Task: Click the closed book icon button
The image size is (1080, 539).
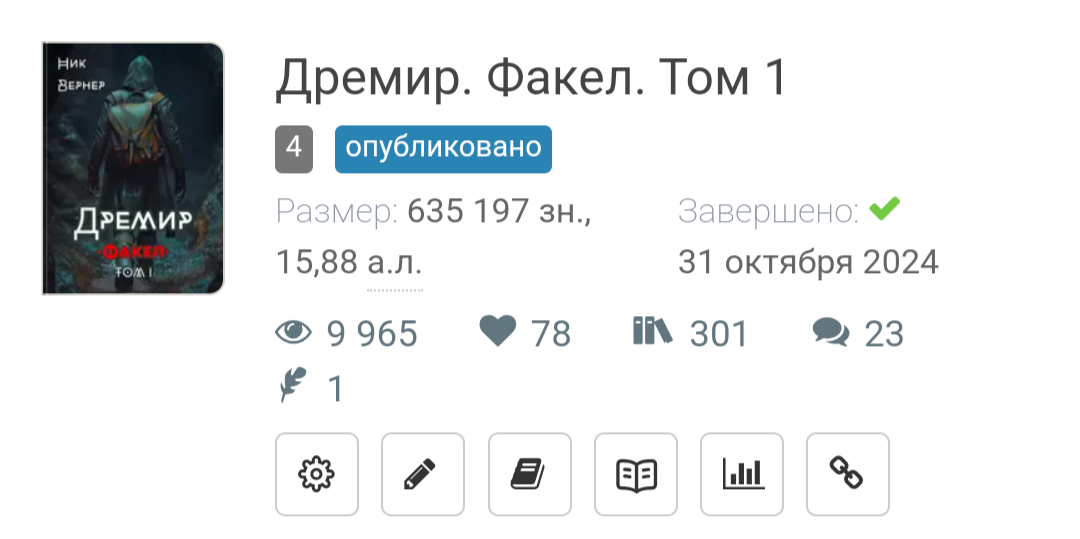Action: click(530, 474)
